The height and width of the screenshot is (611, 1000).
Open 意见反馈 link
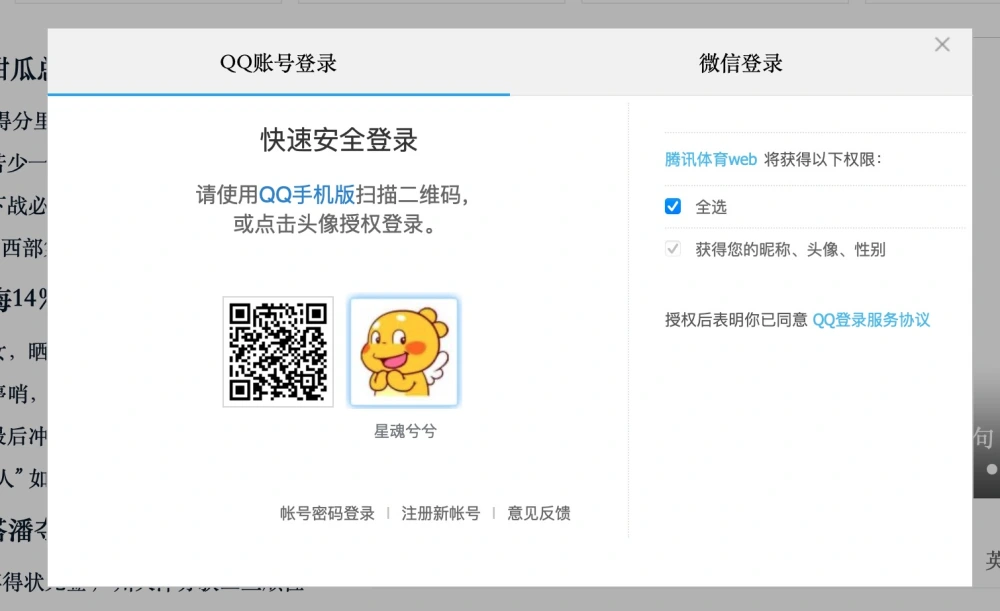point(539,513)
